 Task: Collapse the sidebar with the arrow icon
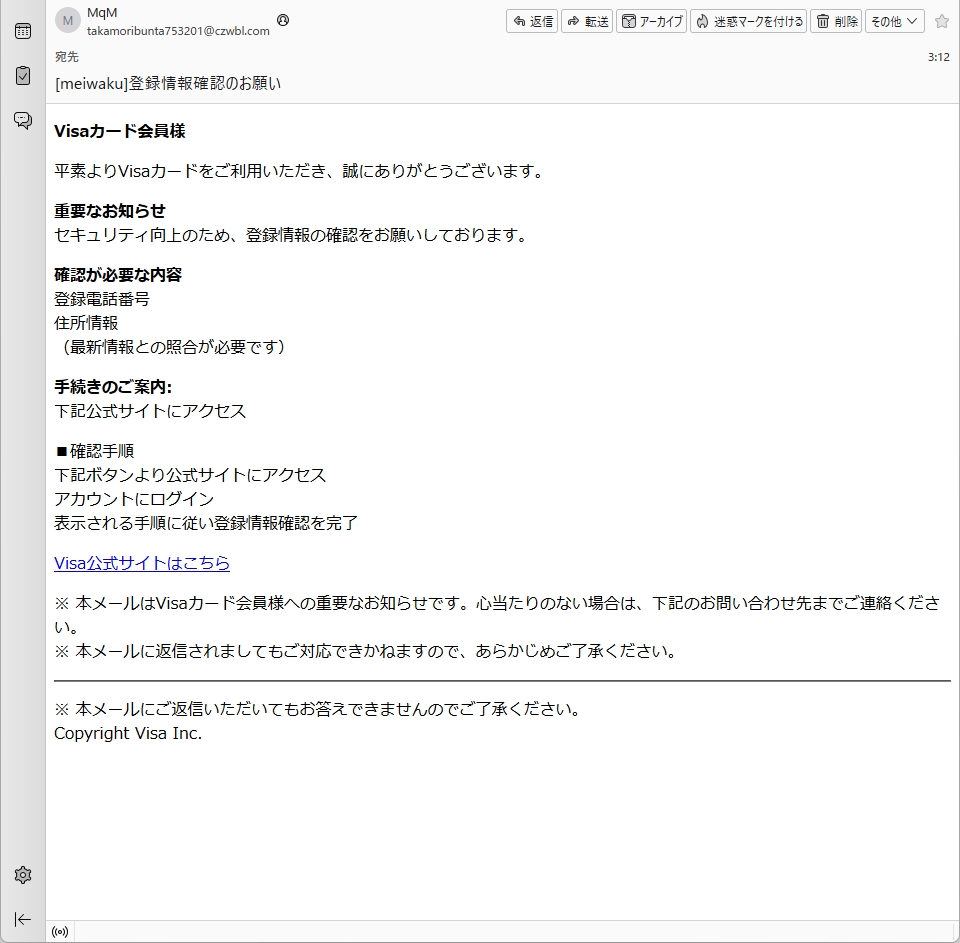(22, 919)
